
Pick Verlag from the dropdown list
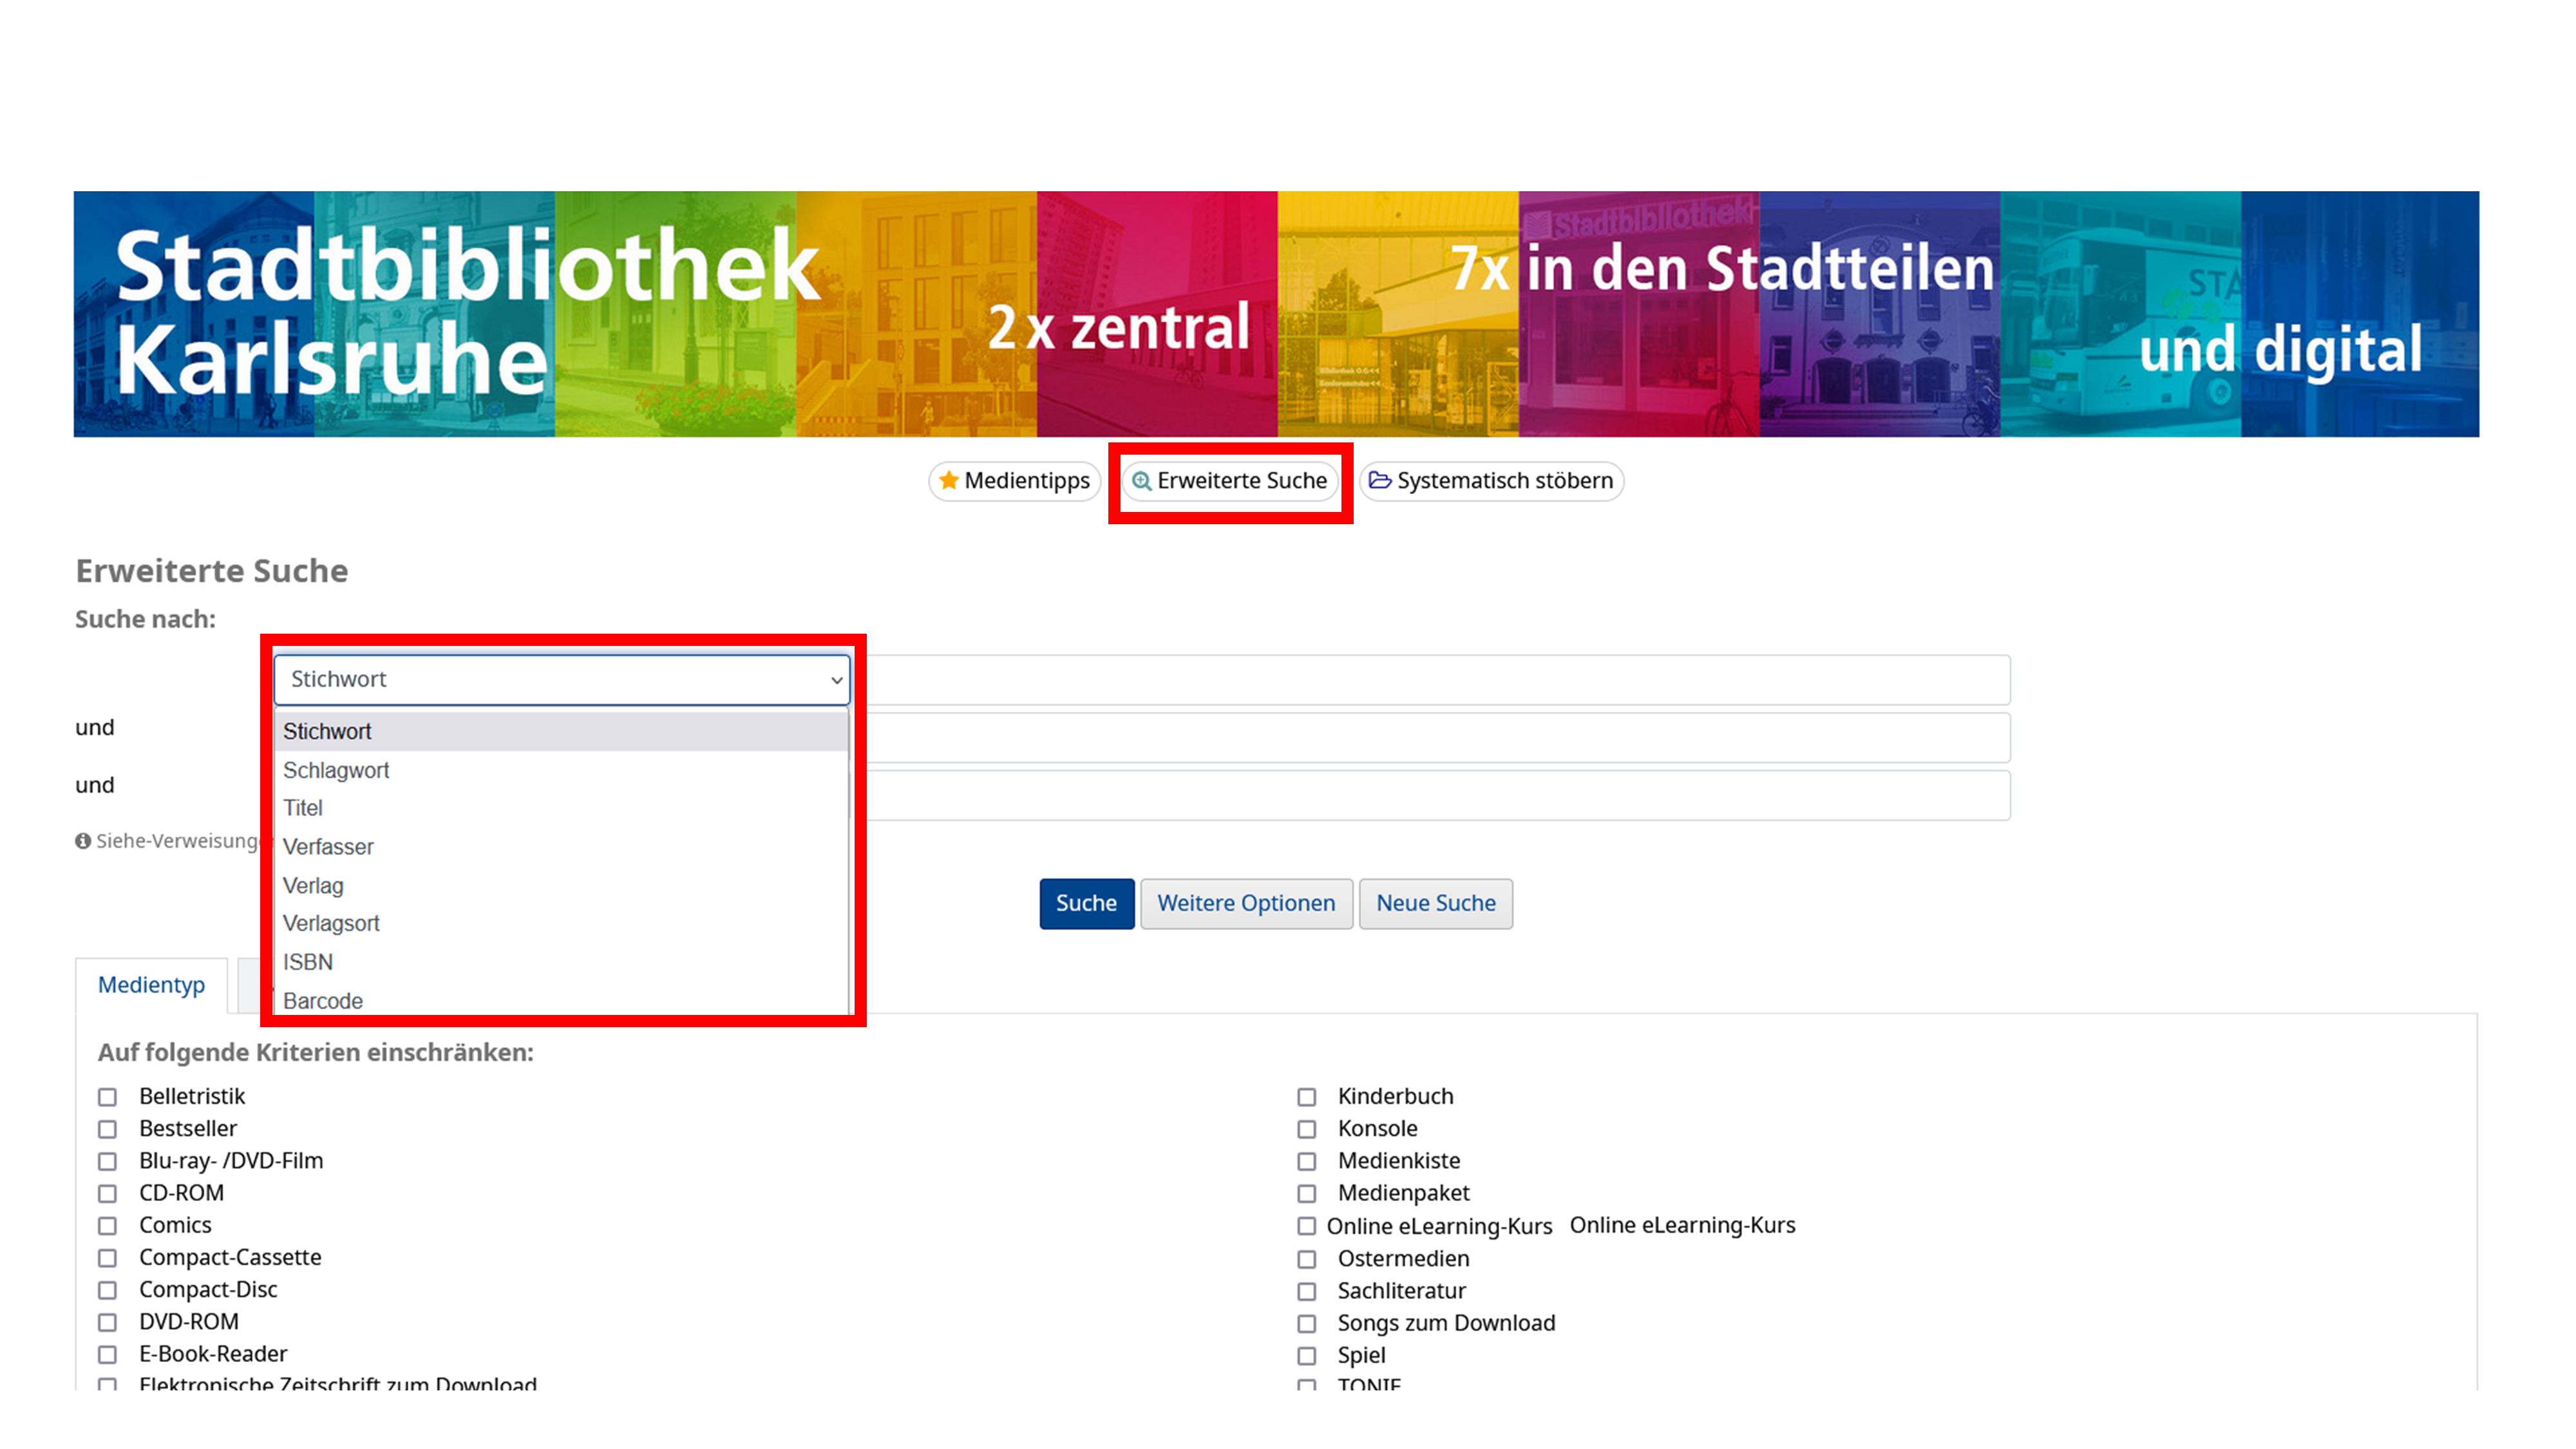tap(562, 885)
